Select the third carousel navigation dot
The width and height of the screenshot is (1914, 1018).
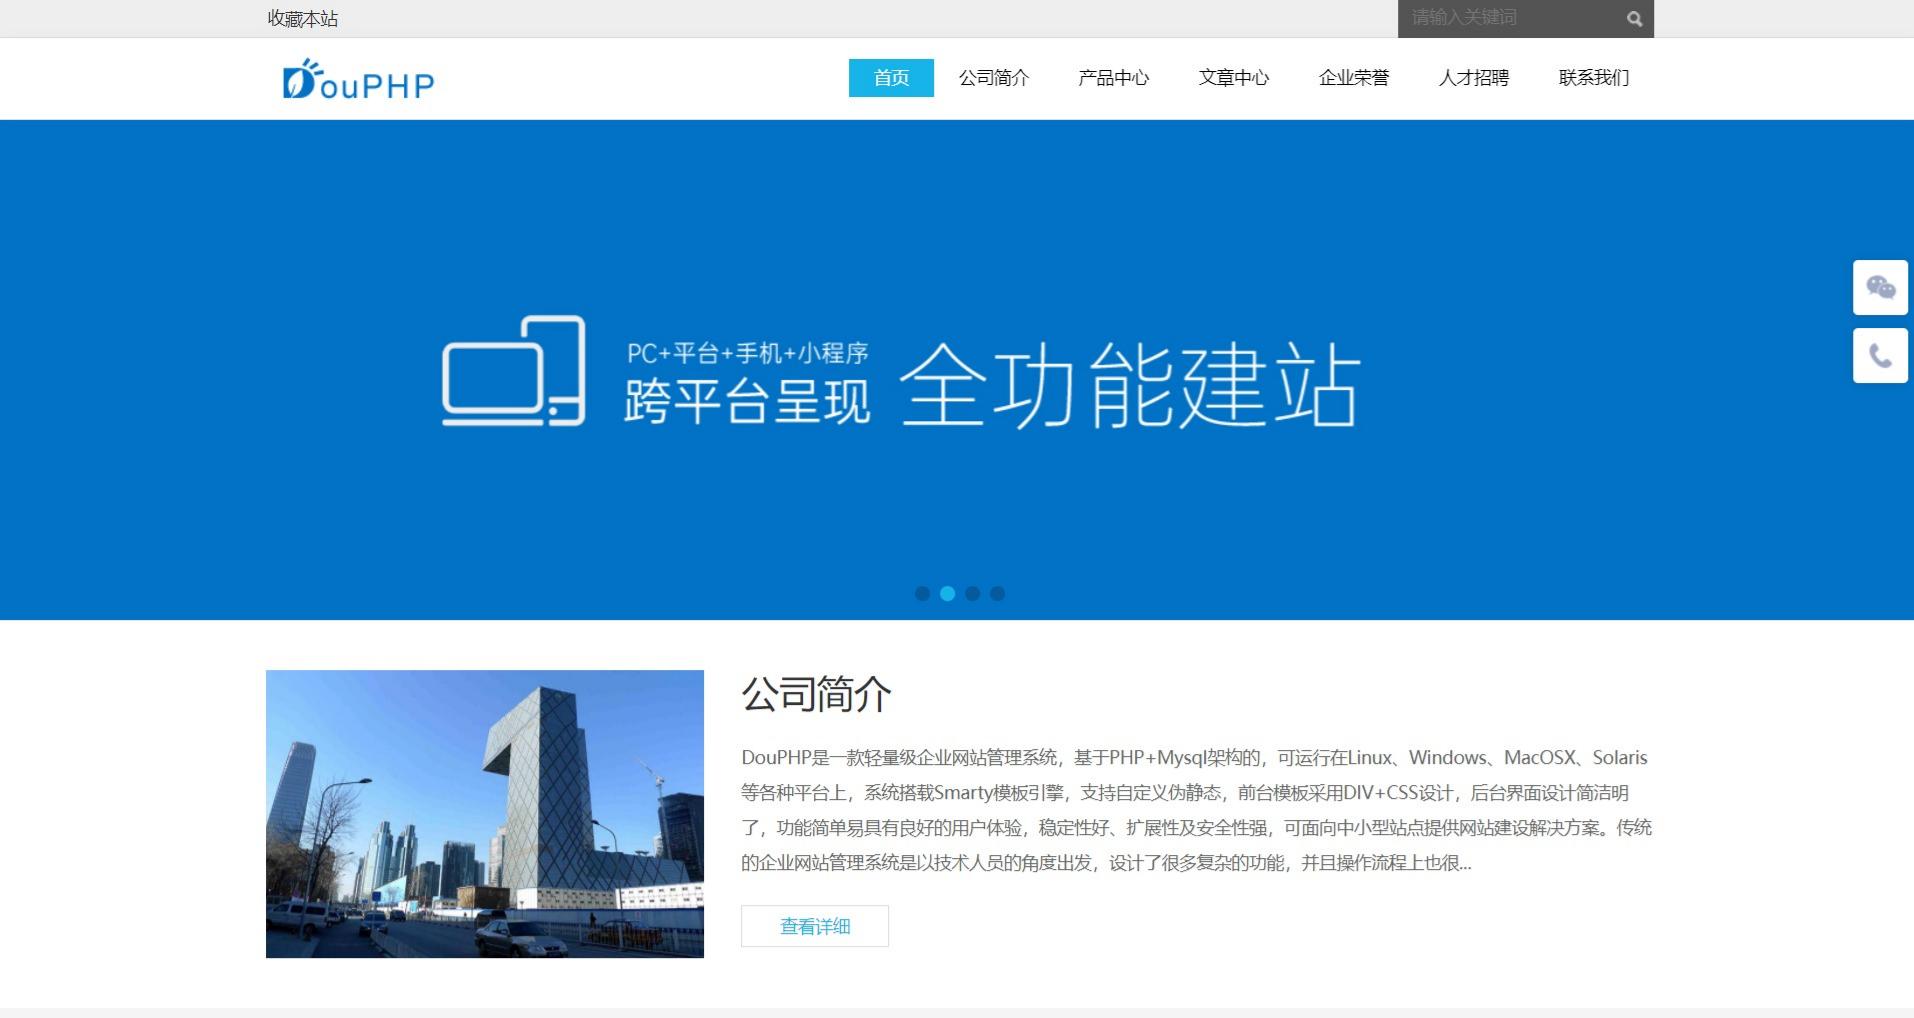point(971,593)
